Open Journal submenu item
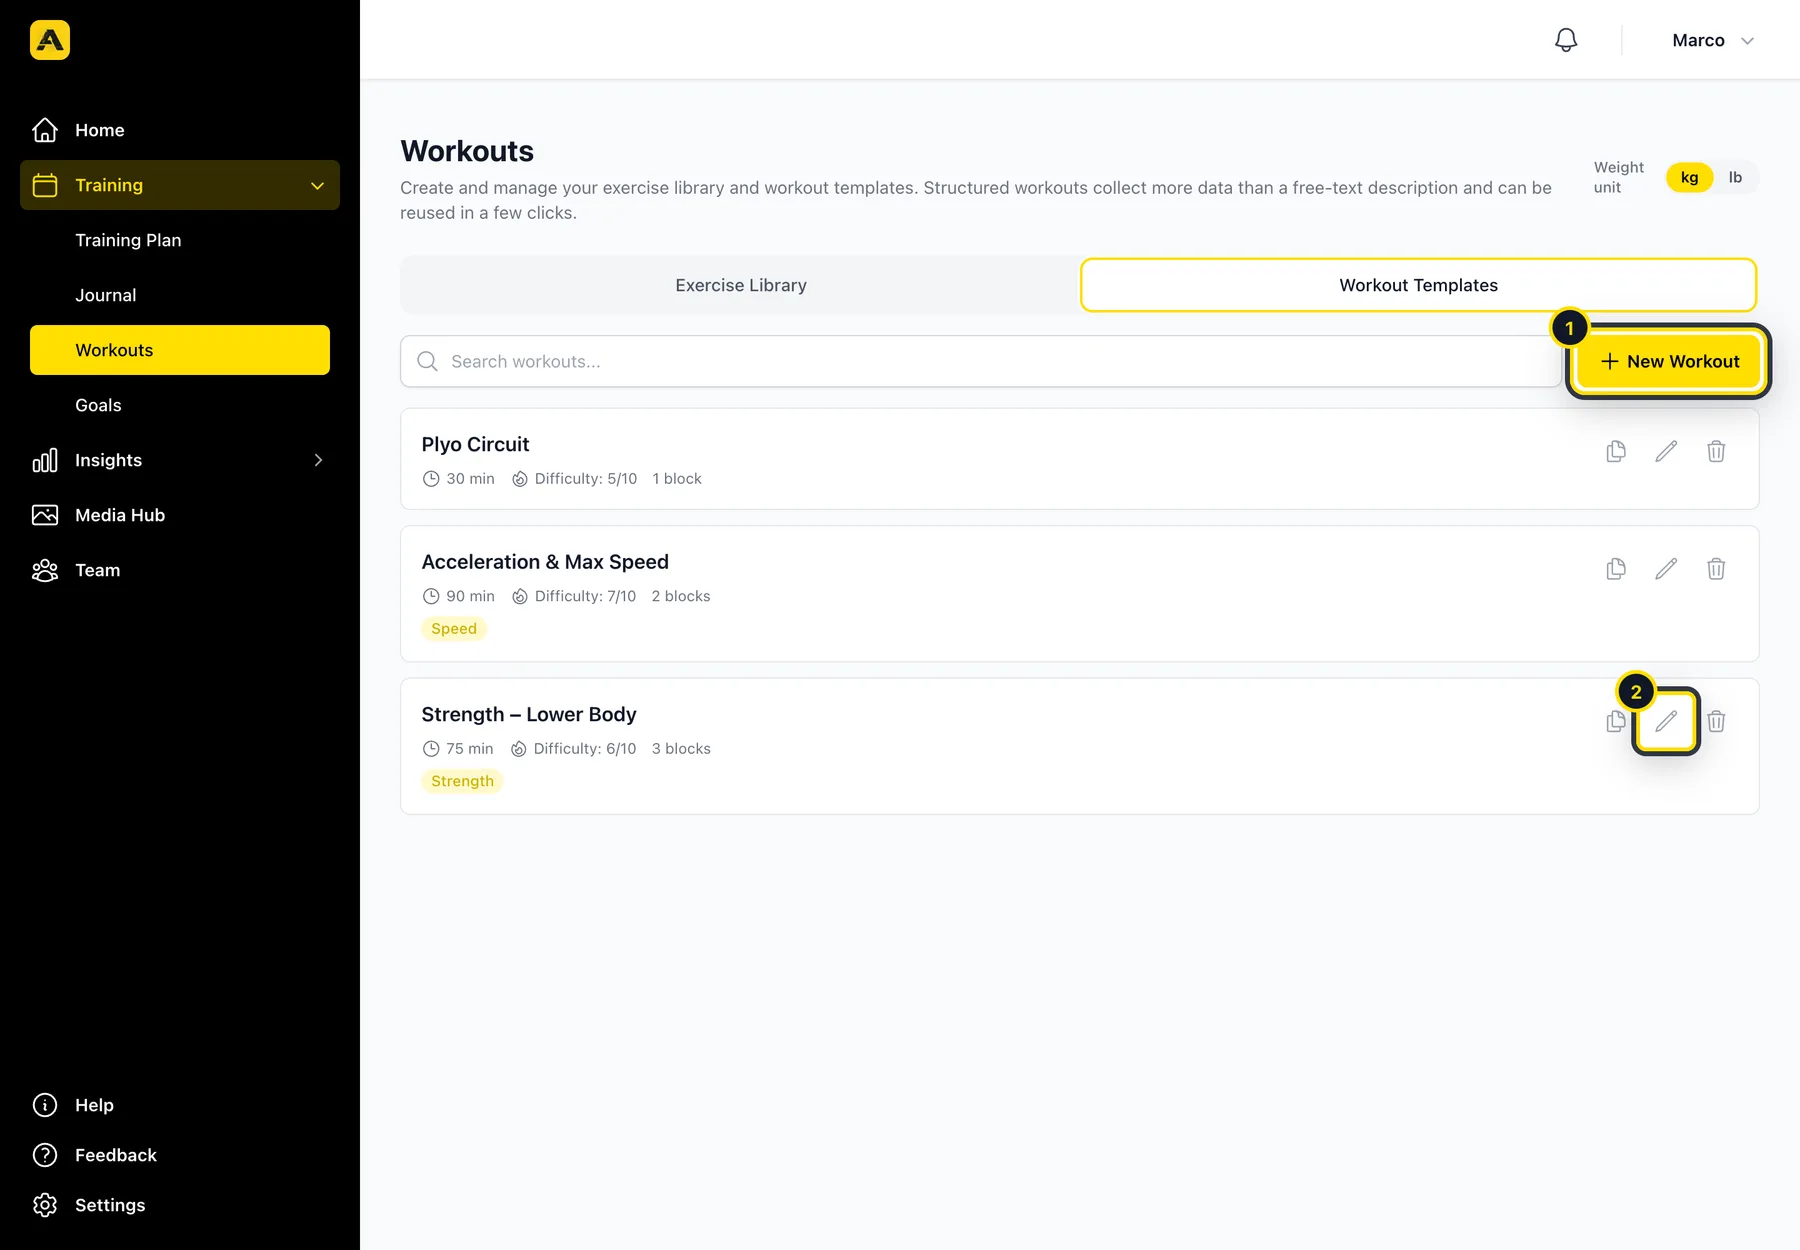This screenshot has height=1250, width=1800. click(x=180, y=295)
